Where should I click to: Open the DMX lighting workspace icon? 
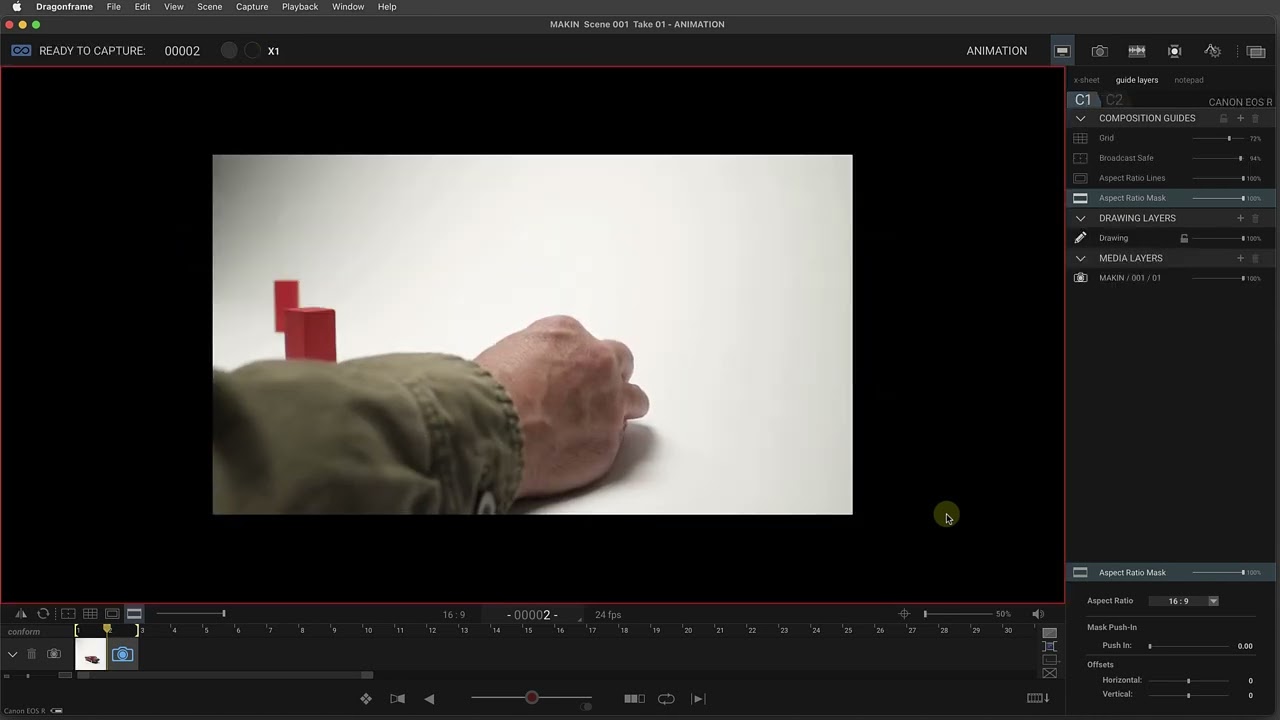tap(1174, 51)
